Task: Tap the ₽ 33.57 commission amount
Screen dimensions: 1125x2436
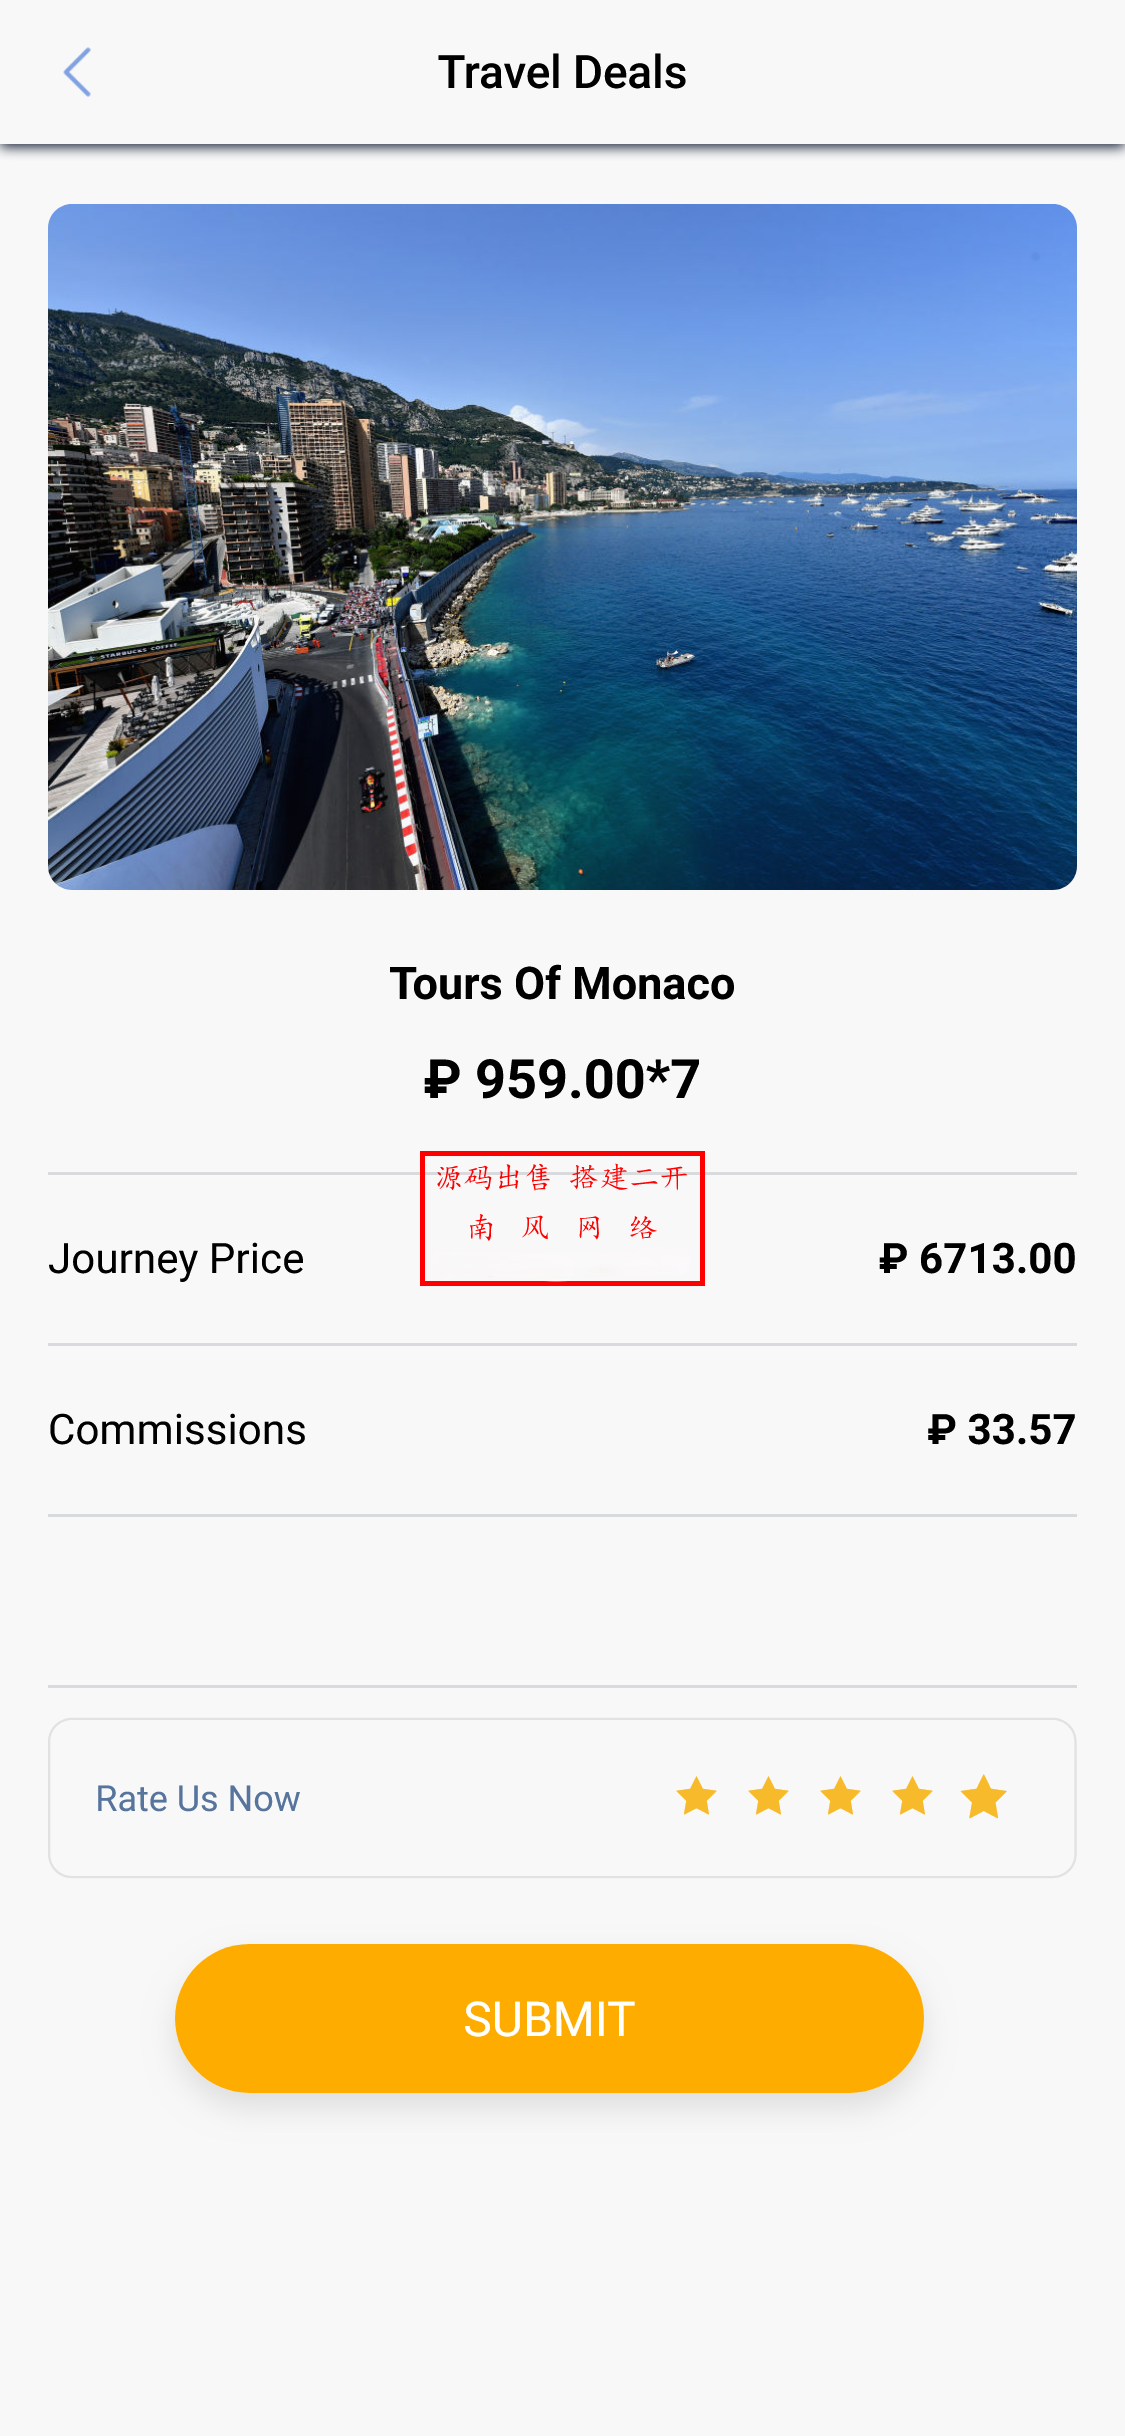Action: [x=1001, y=1430]
